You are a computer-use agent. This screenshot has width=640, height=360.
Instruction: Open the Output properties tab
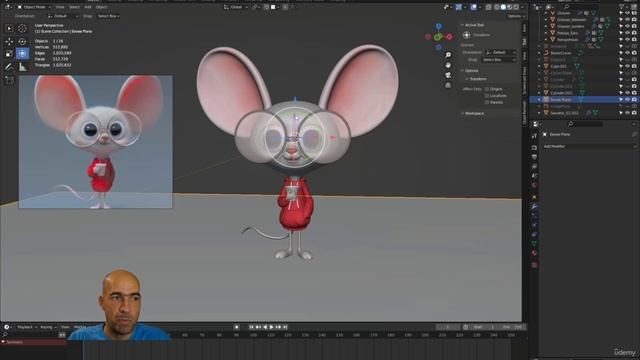click(x=534, y=157)
